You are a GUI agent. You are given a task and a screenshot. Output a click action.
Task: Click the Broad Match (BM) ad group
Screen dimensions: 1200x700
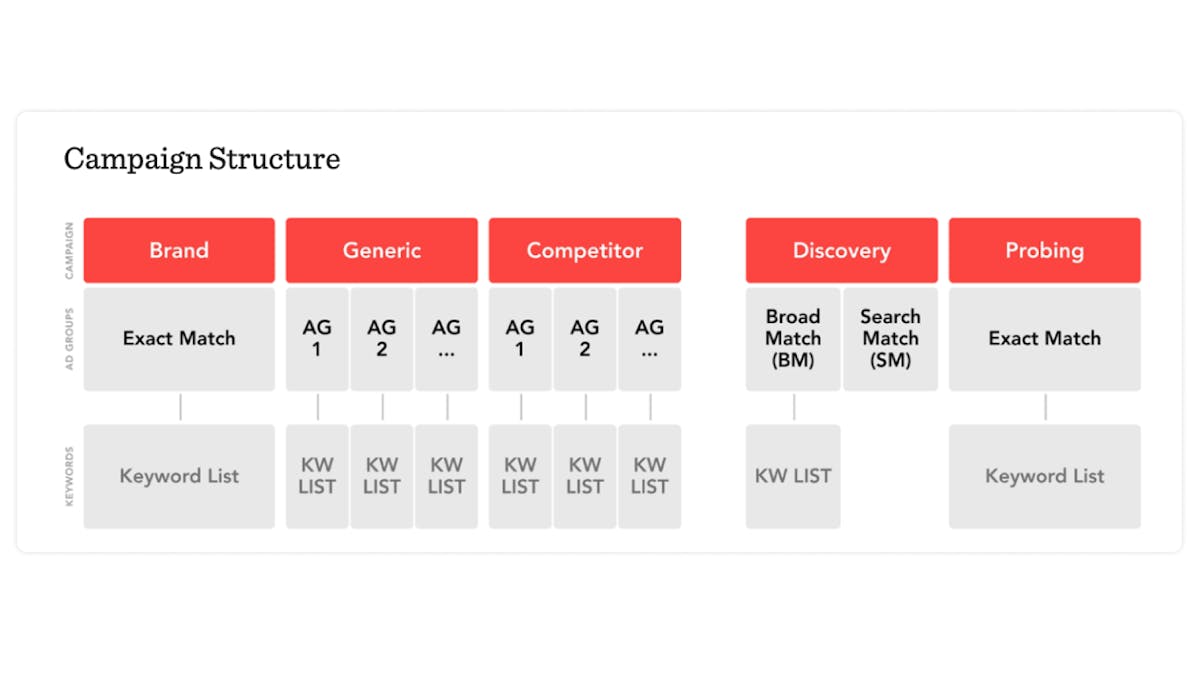(793, 339)
